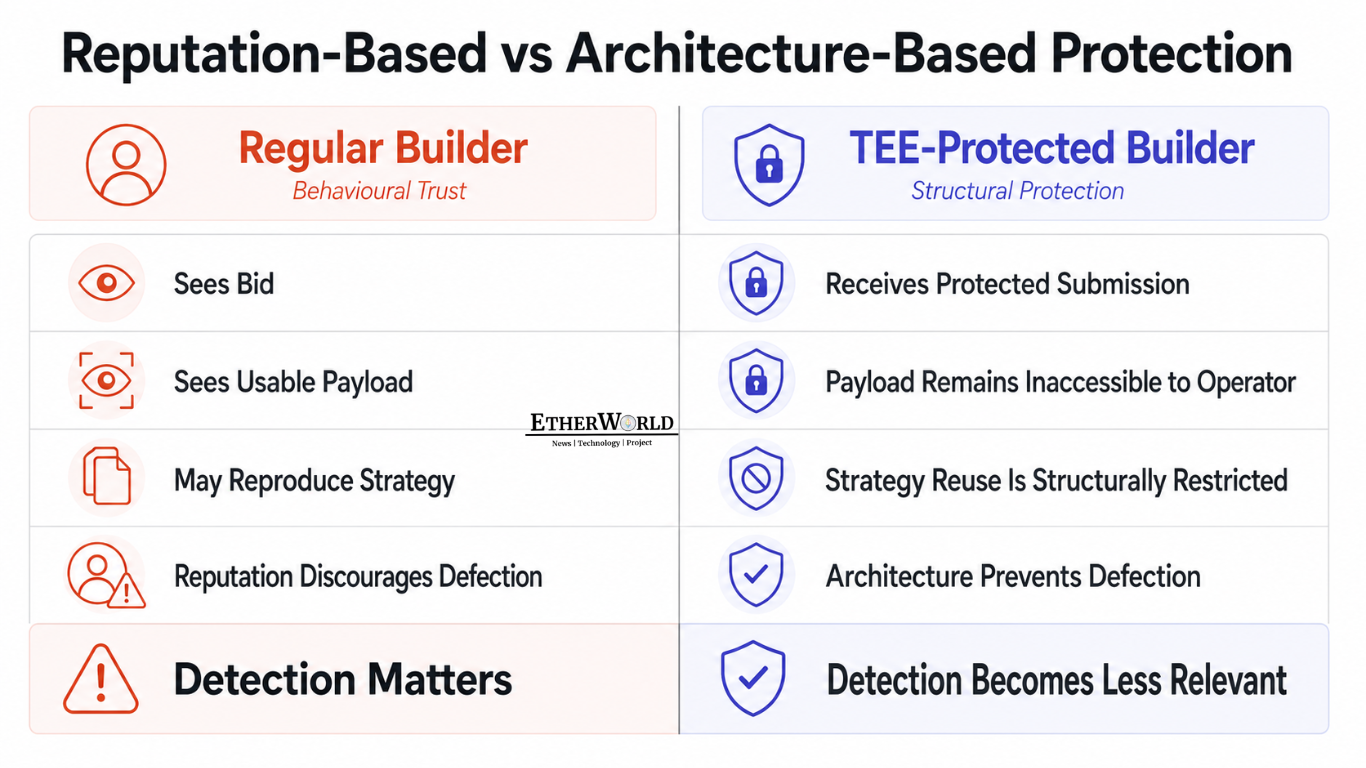Click the check shield beside Architecture Prevents Defection
This screenshot has height=768, width=1366.
coord(756,575)
